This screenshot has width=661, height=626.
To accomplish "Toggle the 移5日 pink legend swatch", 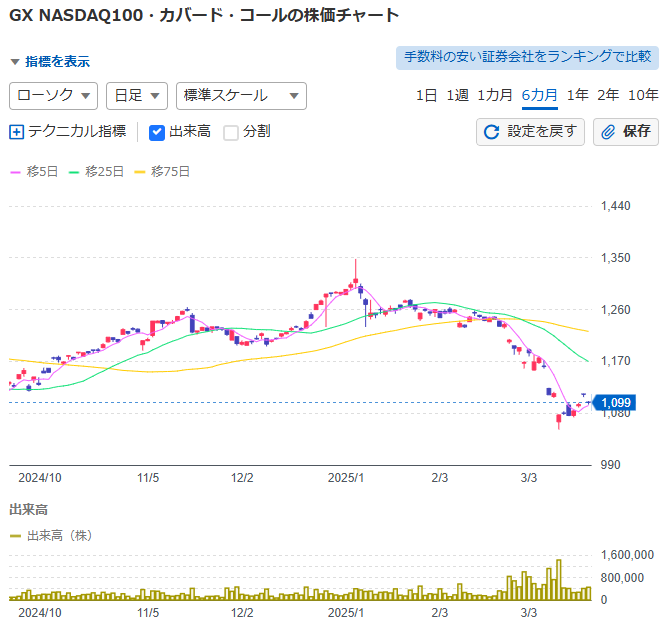I will tap(15, 172).
